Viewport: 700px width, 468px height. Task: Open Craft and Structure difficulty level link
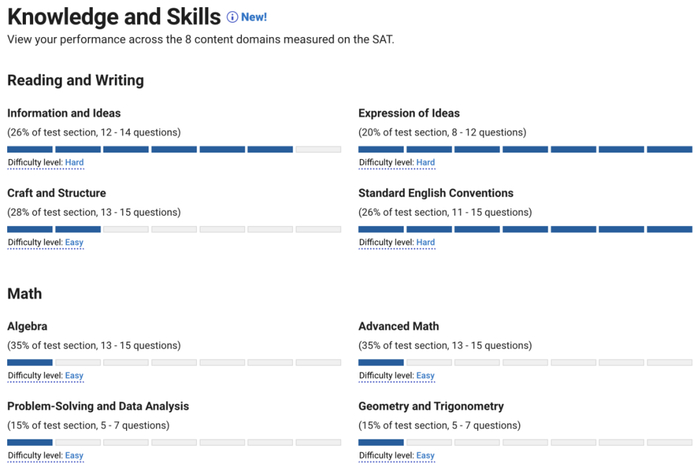pos(74,242)
